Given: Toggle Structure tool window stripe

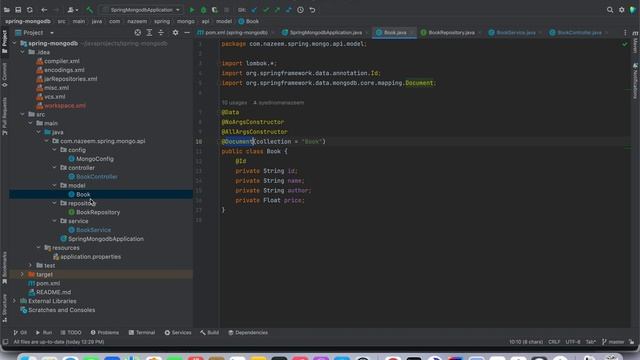Looking at the screenshot, I should (x=4, y=308).
